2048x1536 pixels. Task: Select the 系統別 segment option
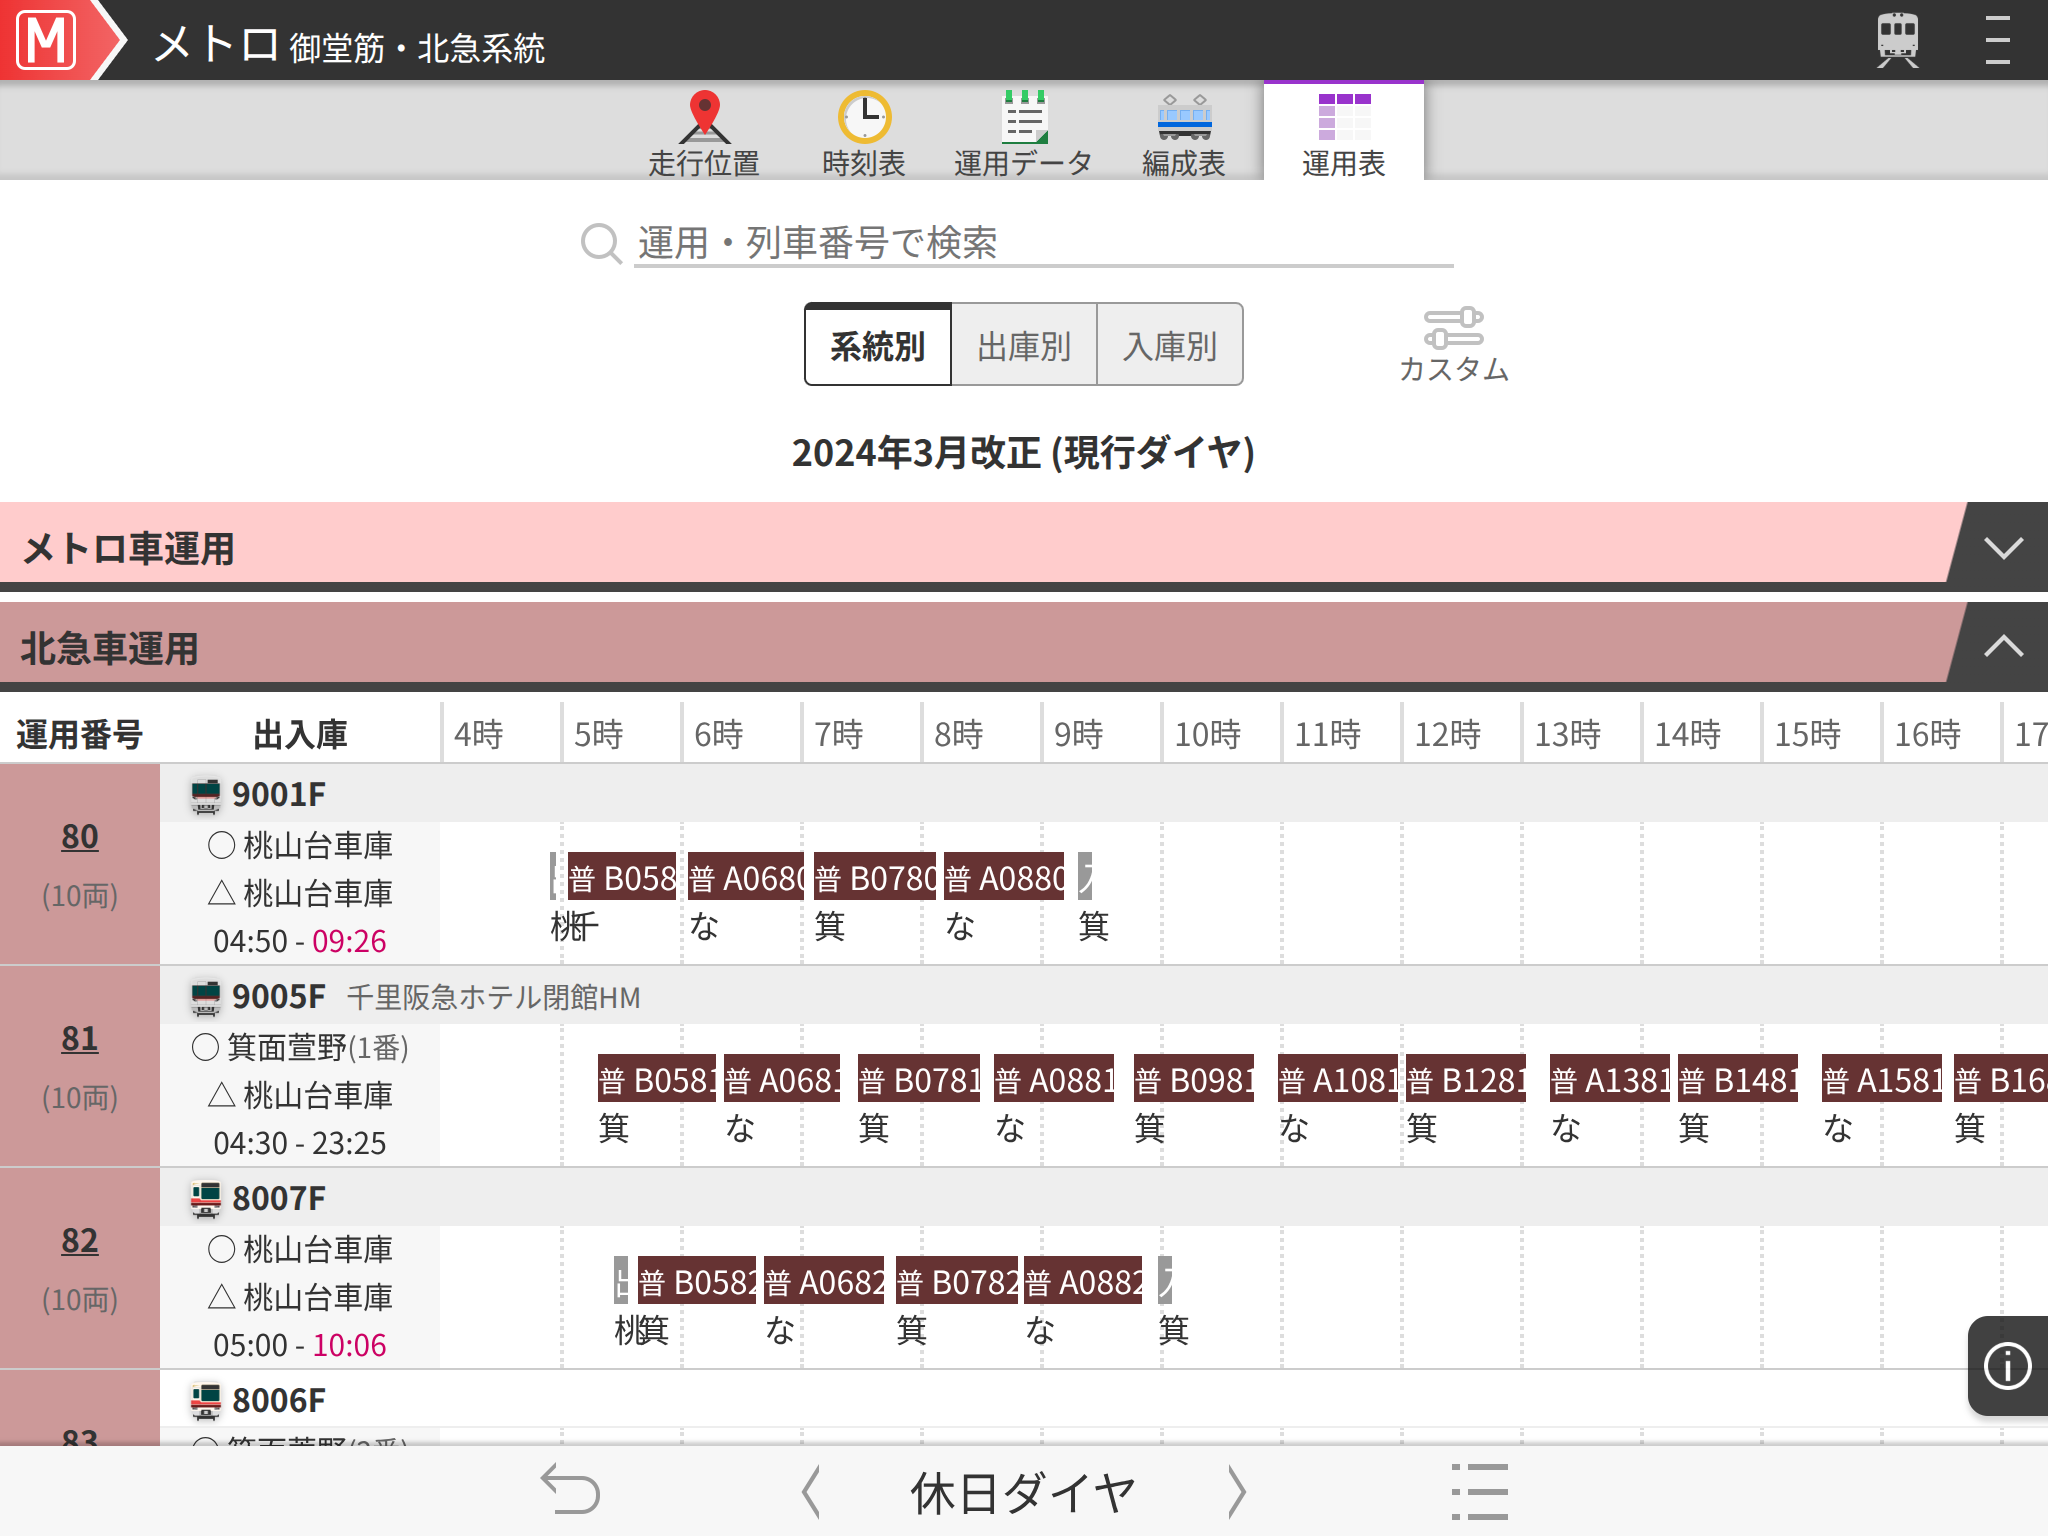point(878,346)
